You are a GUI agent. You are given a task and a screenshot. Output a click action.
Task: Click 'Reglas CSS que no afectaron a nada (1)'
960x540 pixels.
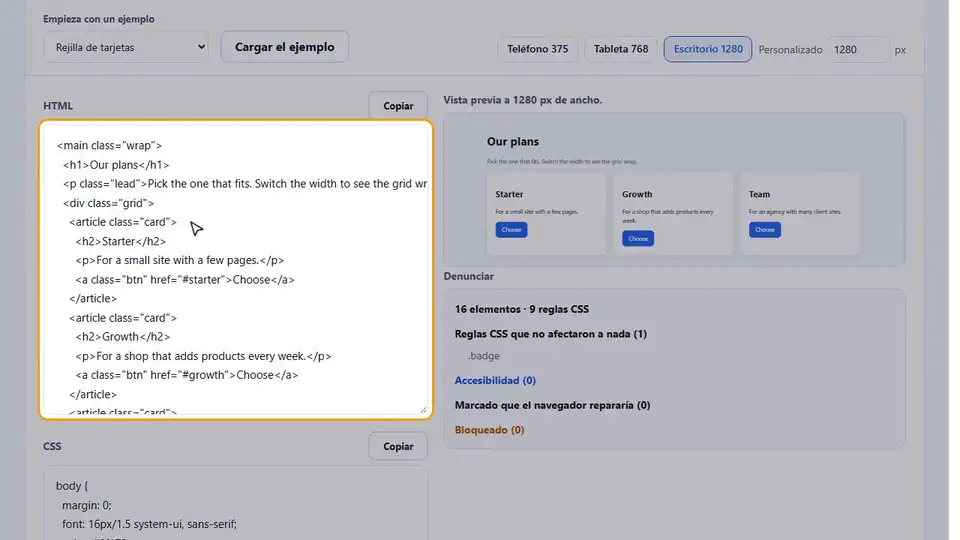[550, 334]
